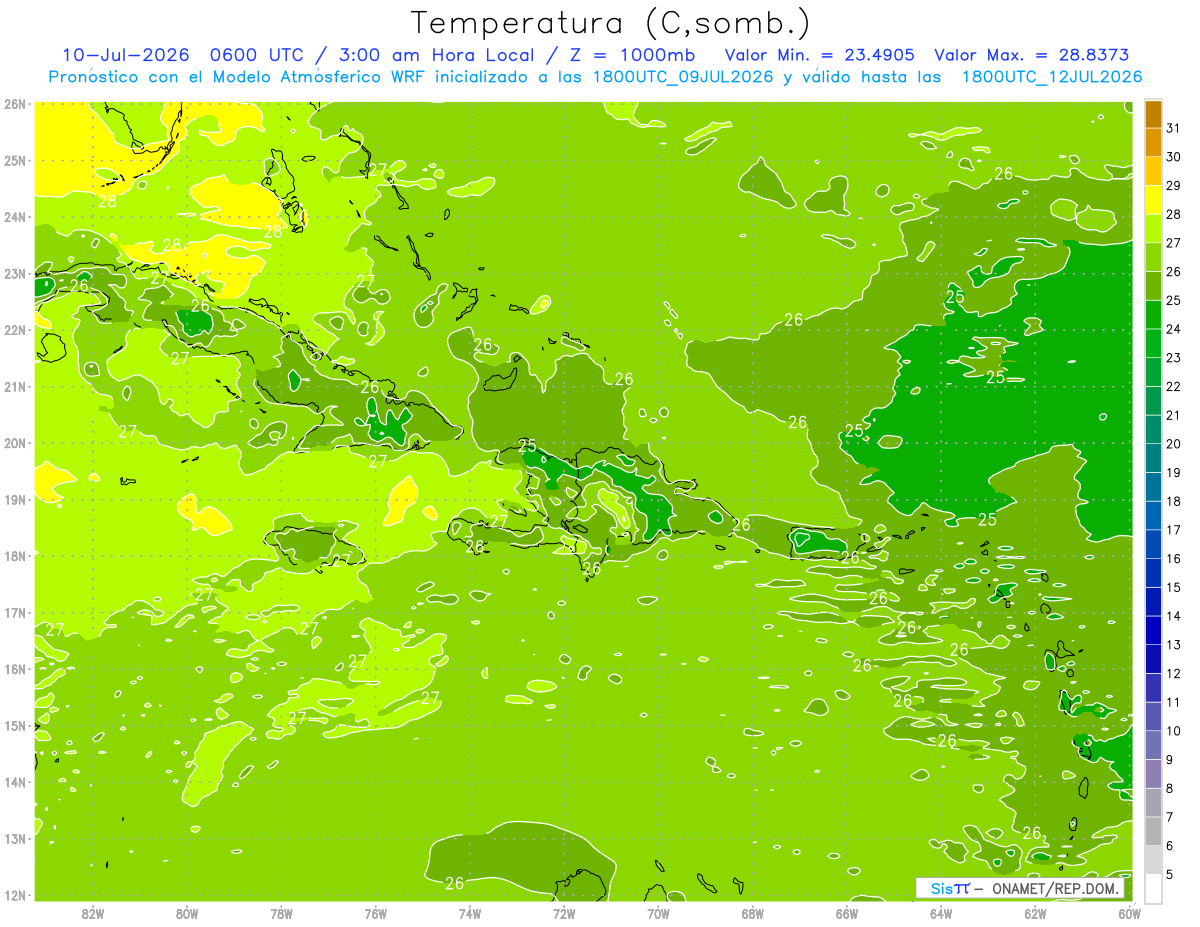Click the colorbar label 15
This screenshot has height=927, width=1200.
coord(1174,587)
